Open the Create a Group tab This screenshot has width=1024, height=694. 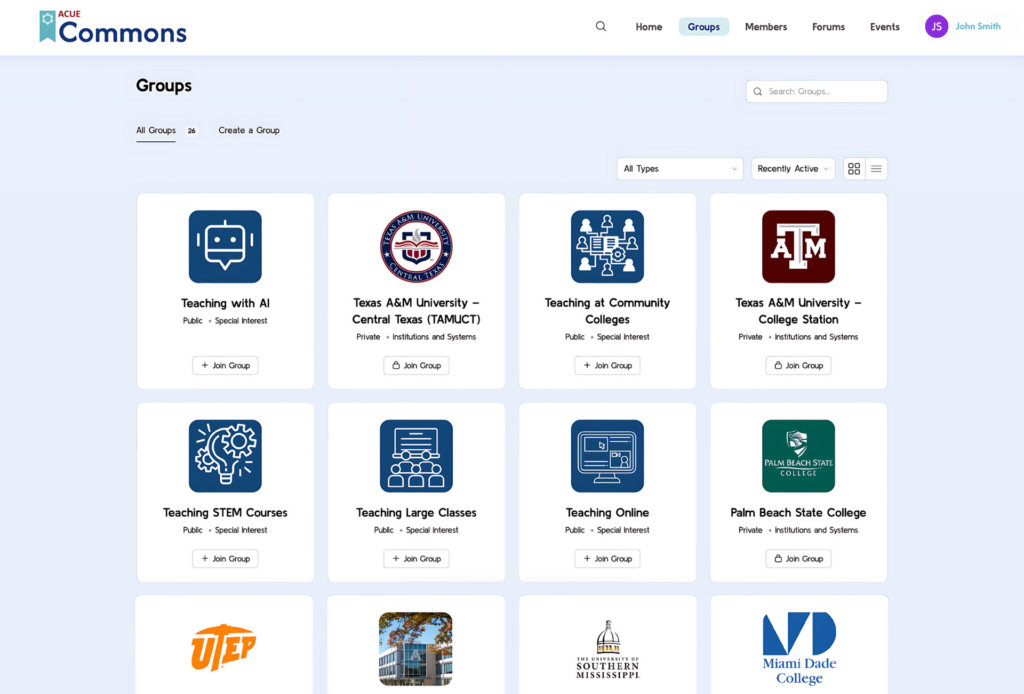(x=249, y=131)
